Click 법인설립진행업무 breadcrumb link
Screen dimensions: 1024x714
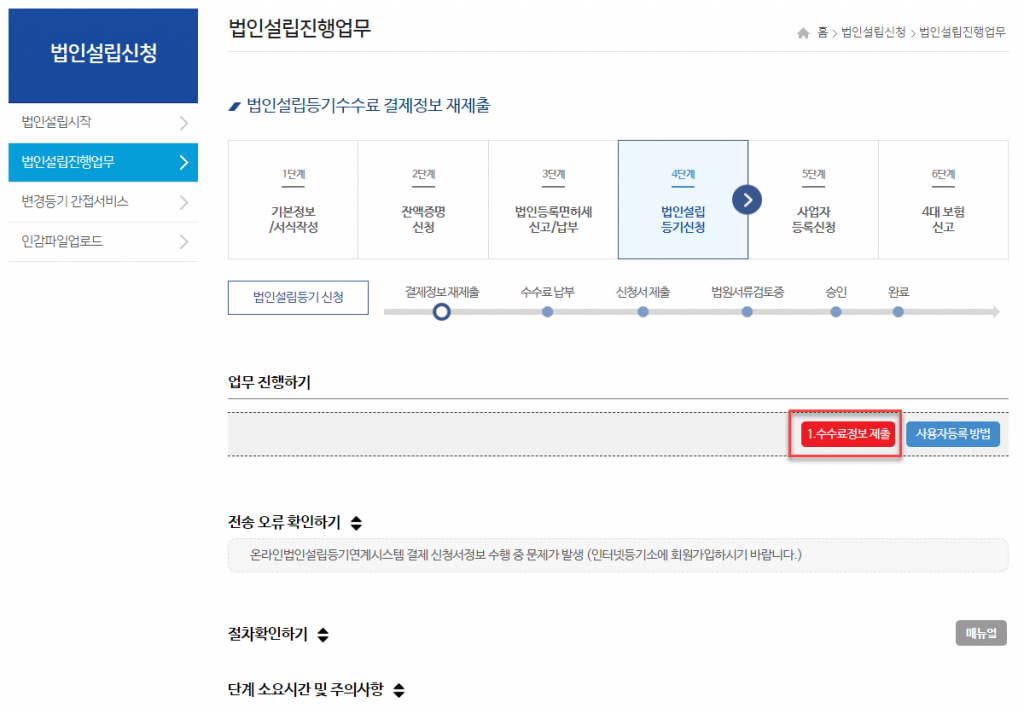coord(962,33)
